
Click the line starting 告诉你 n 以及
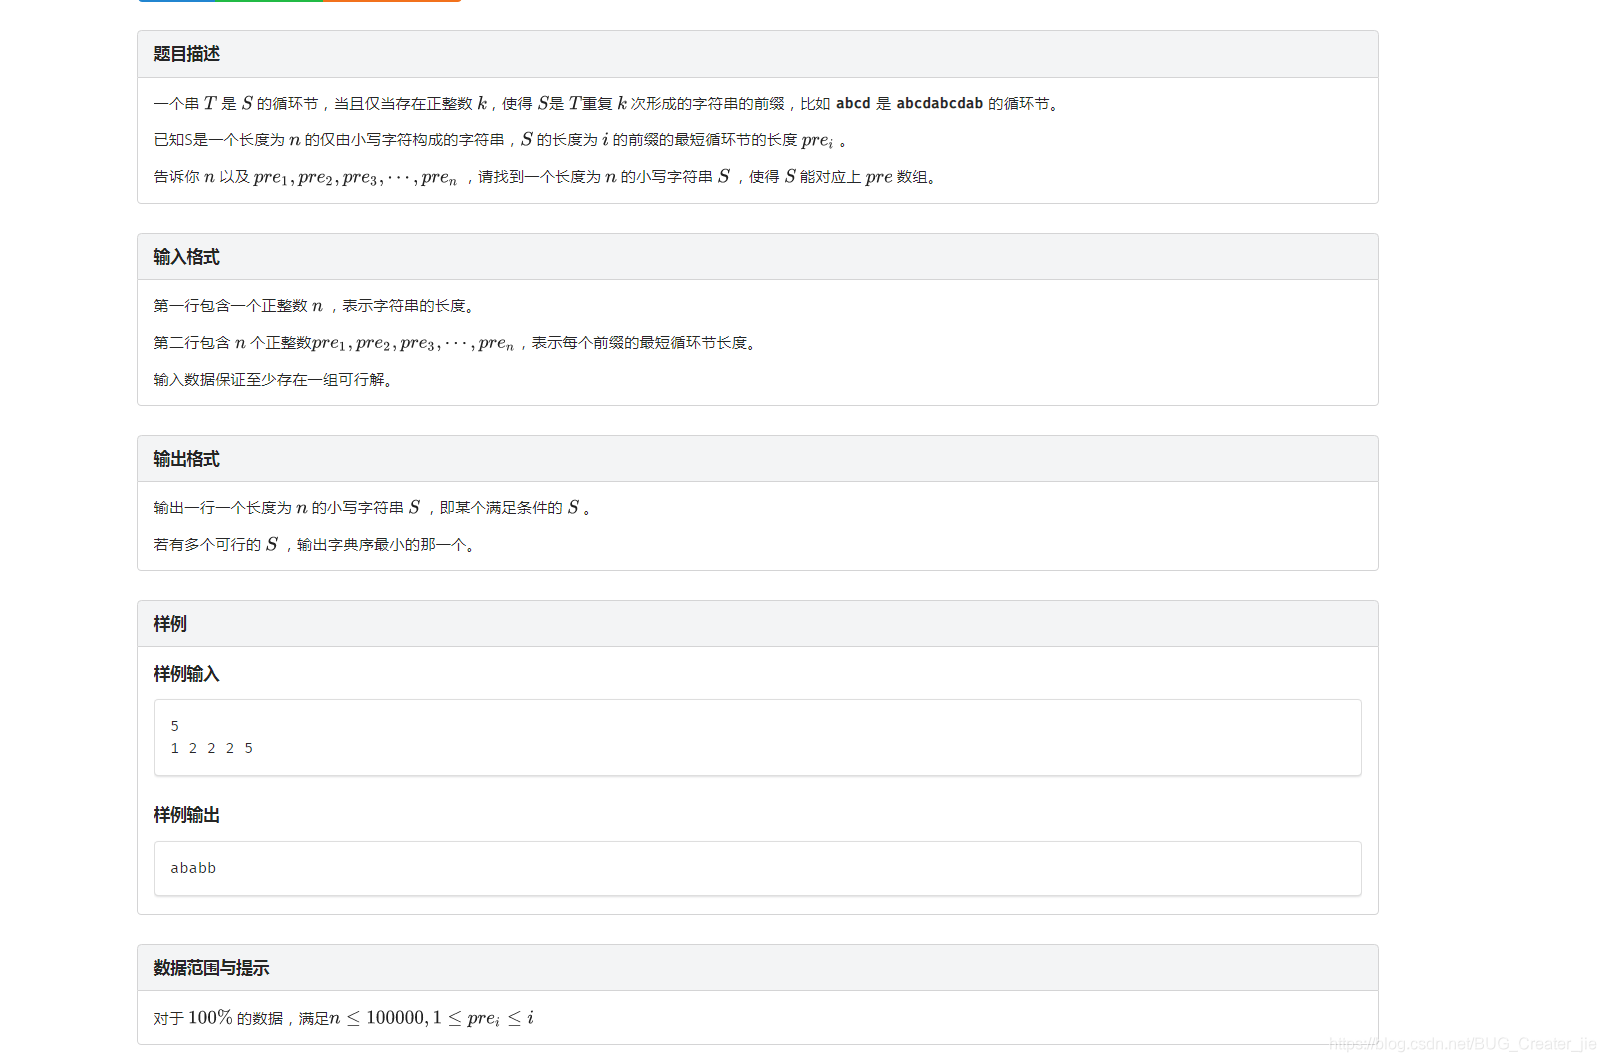(x=545, y=177)
